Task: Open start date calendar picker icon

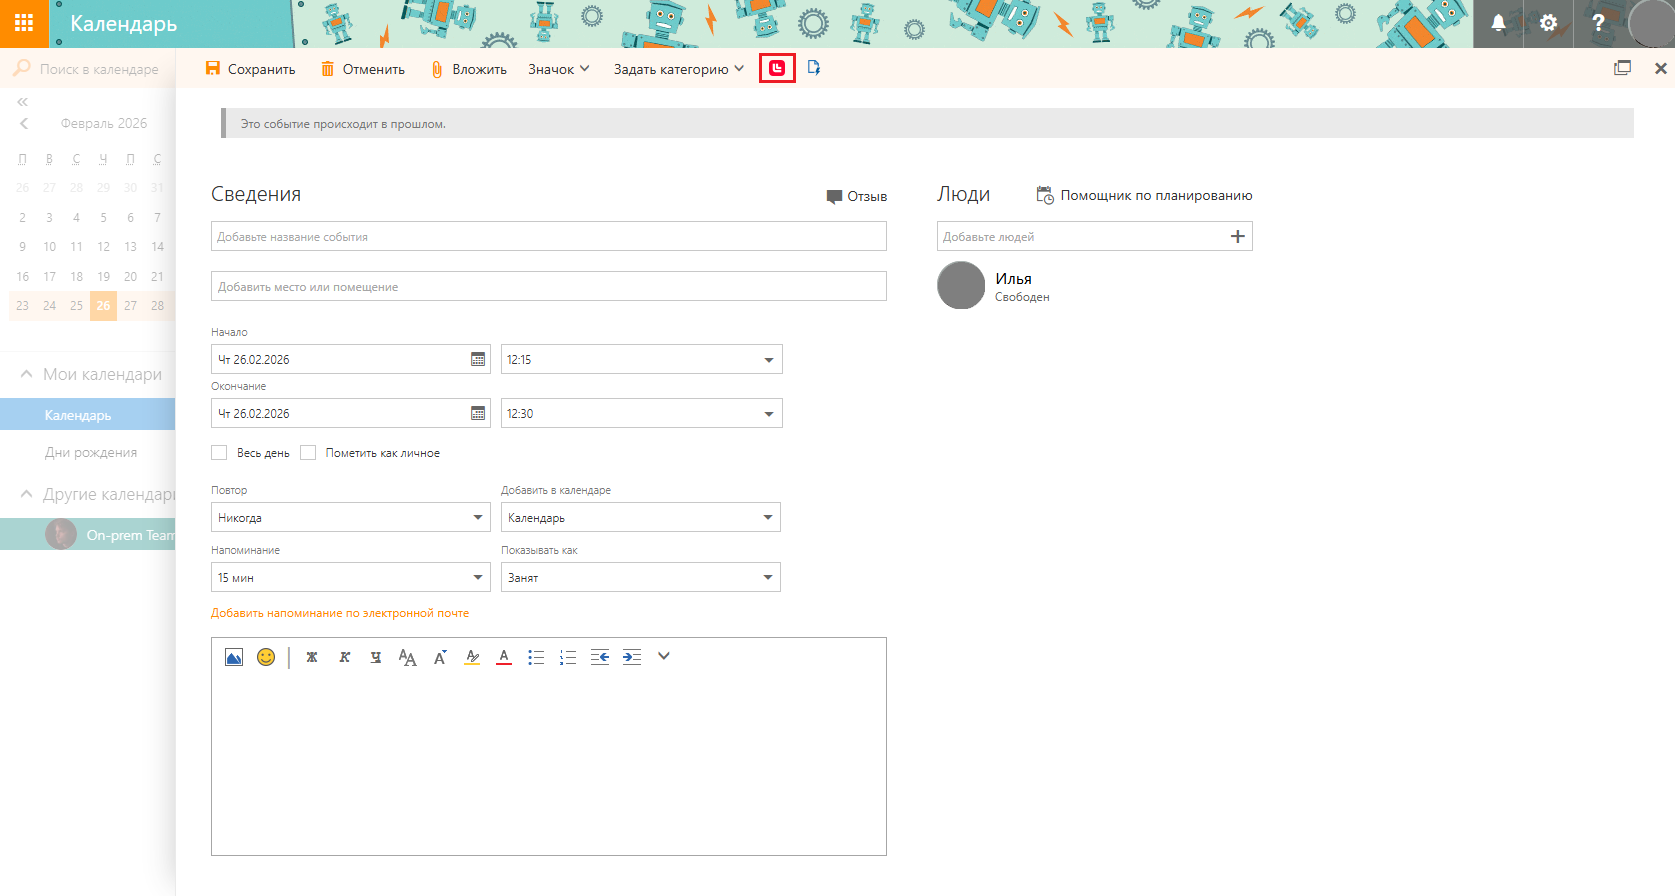Action: 478,359
